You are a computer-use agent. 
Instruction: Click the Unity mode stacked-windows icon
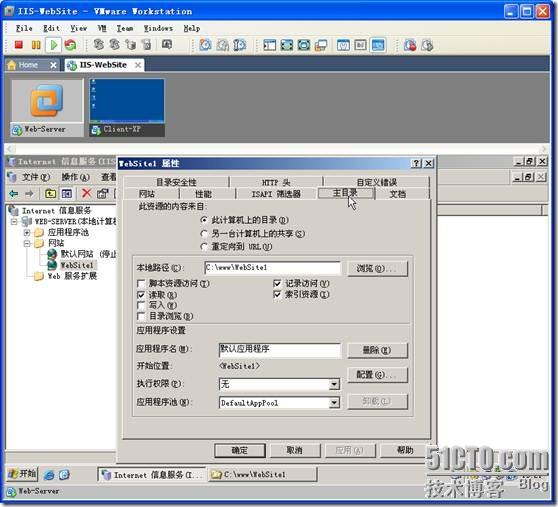tap(321, 45)
